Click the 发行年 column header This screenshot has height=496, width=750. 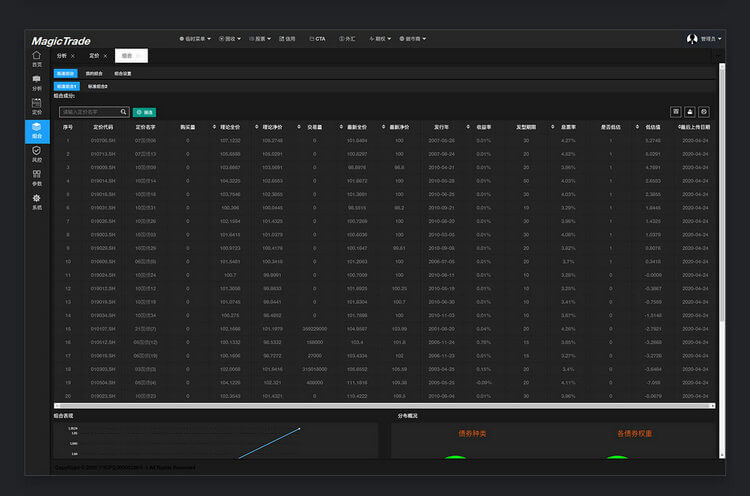[x=441, y=127]
